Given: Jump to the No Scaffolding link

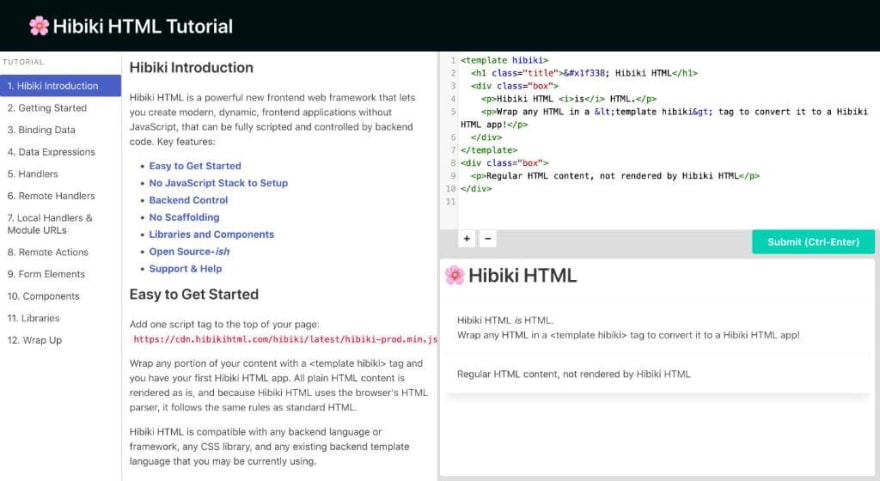Looking at the screenshot, I should (x=184, y=217).
